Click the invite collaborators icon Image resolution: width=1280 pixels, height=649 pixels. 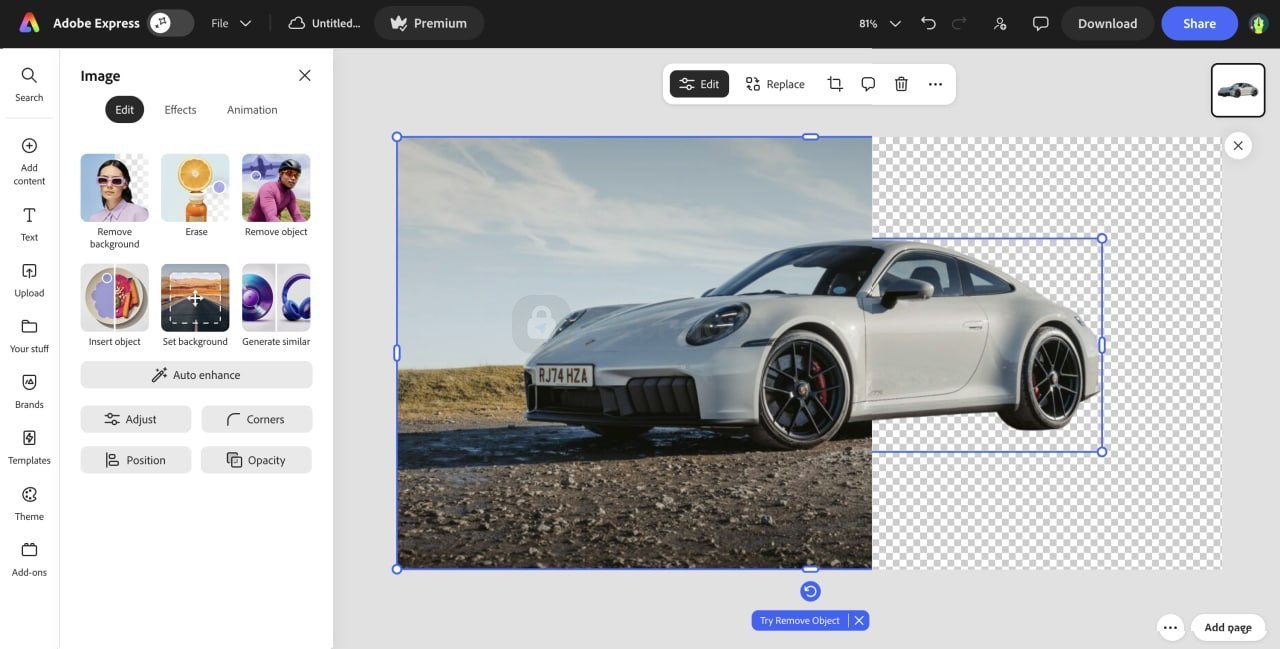[1000, 23]
